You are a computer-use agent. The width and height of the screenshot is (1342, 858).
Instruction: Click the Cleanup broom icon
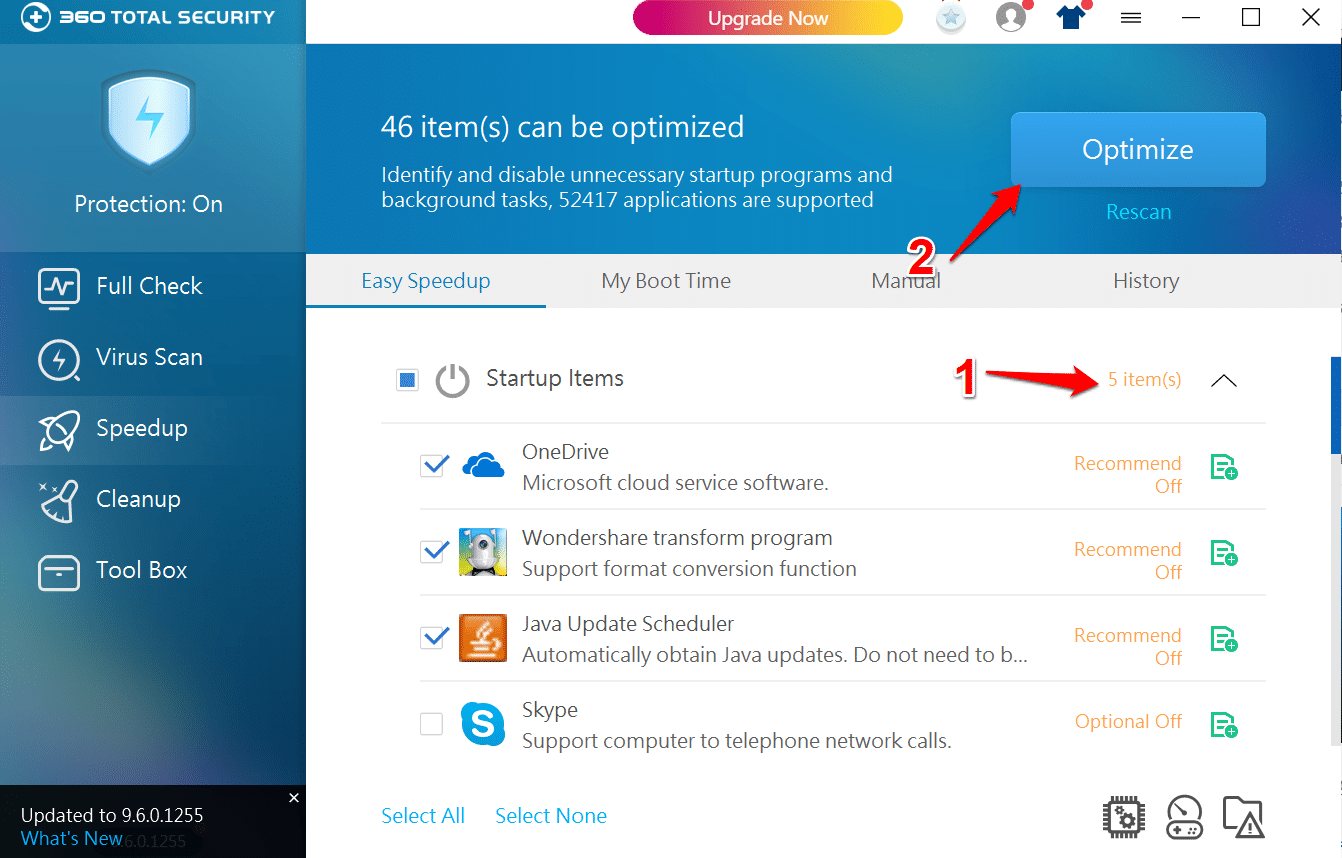tap(57, 501)
